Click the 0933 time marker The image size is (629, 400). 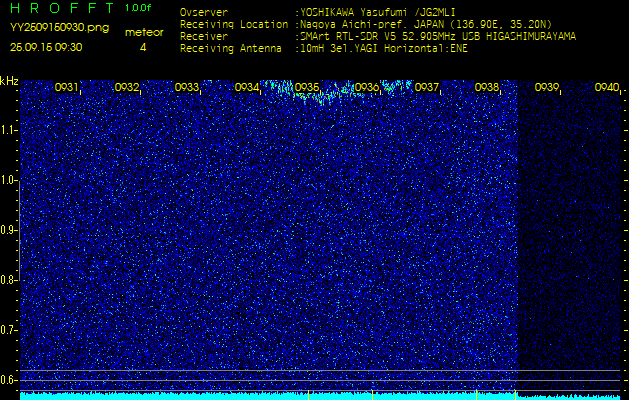click(186, 87)
